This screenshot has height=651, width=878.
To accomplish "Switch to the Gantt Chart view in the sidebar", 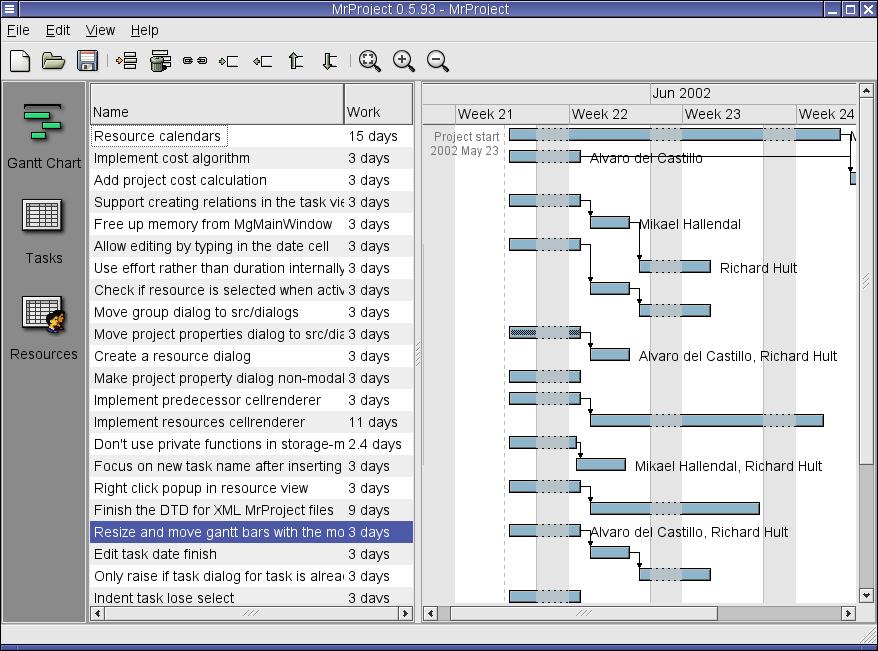I will point(44,137).
